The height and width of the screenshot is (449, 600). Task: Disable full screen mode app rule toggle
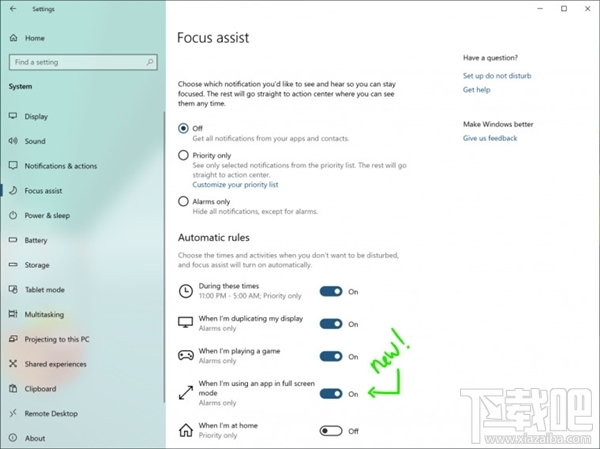click(x=331, y=393)
